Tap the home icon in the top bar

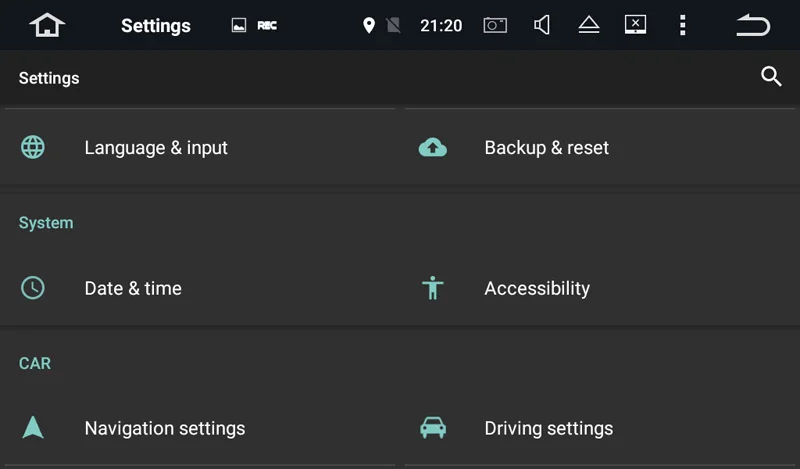(47, 25)
